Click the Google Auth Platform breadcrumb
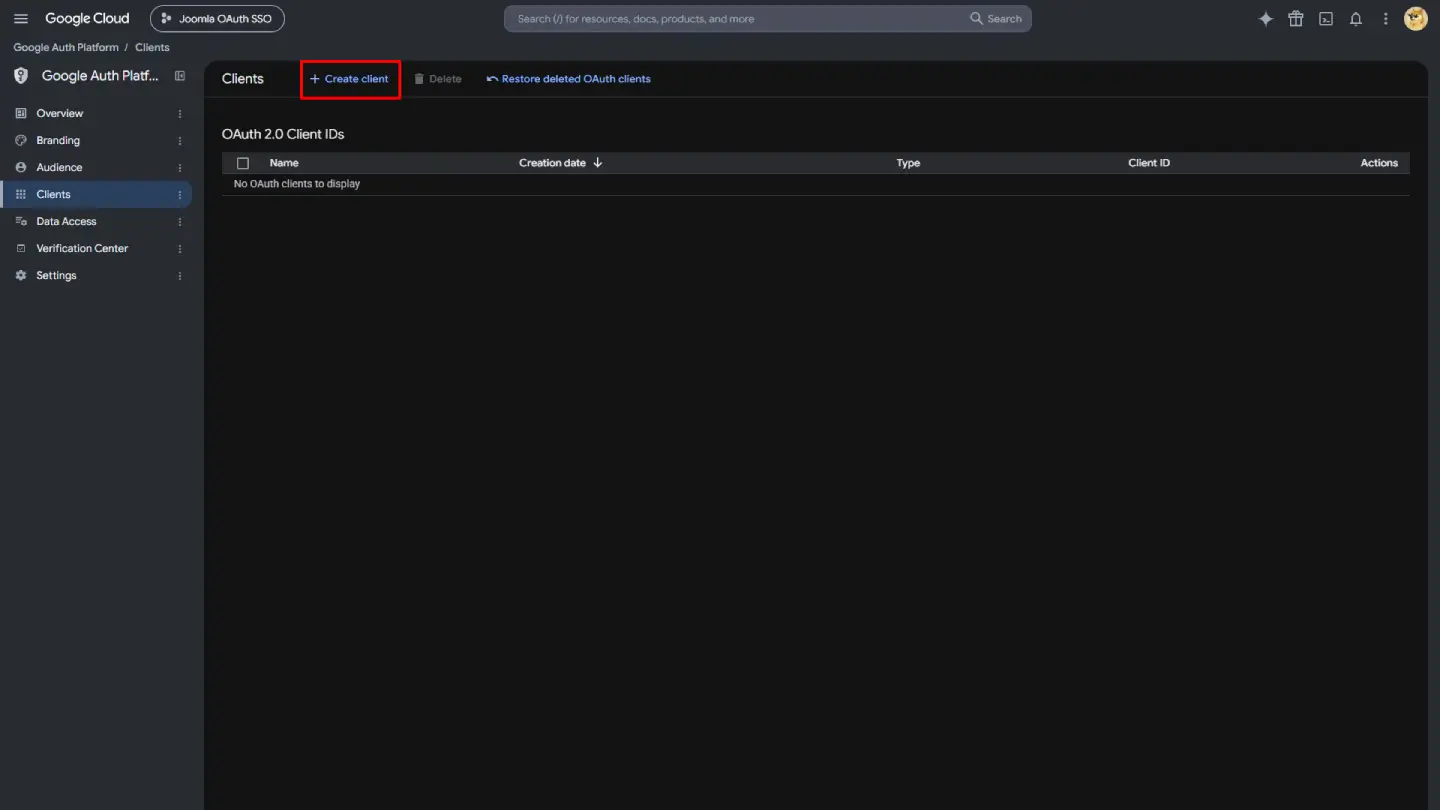 point(66,47)
